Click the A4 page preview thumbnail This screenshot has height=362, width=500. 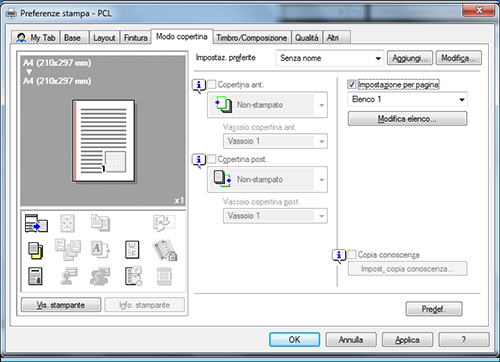coord(104,141)
